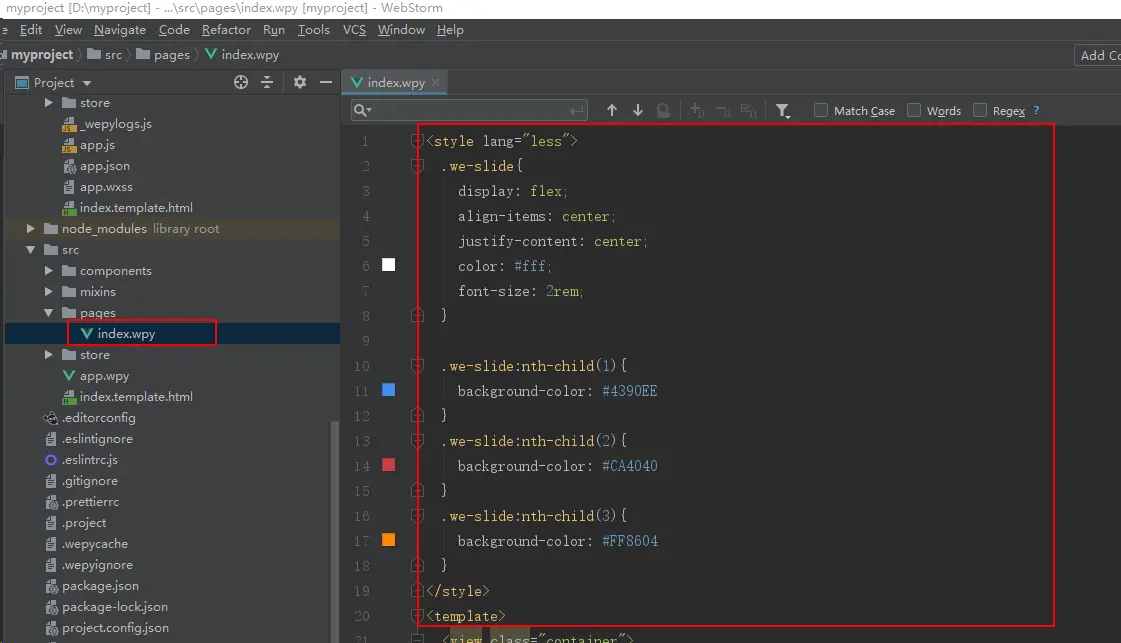This screenshot has height=643, width=1121.
Task: Click fold marker on line 10 nth-child(1)
Action: point(418,365)
